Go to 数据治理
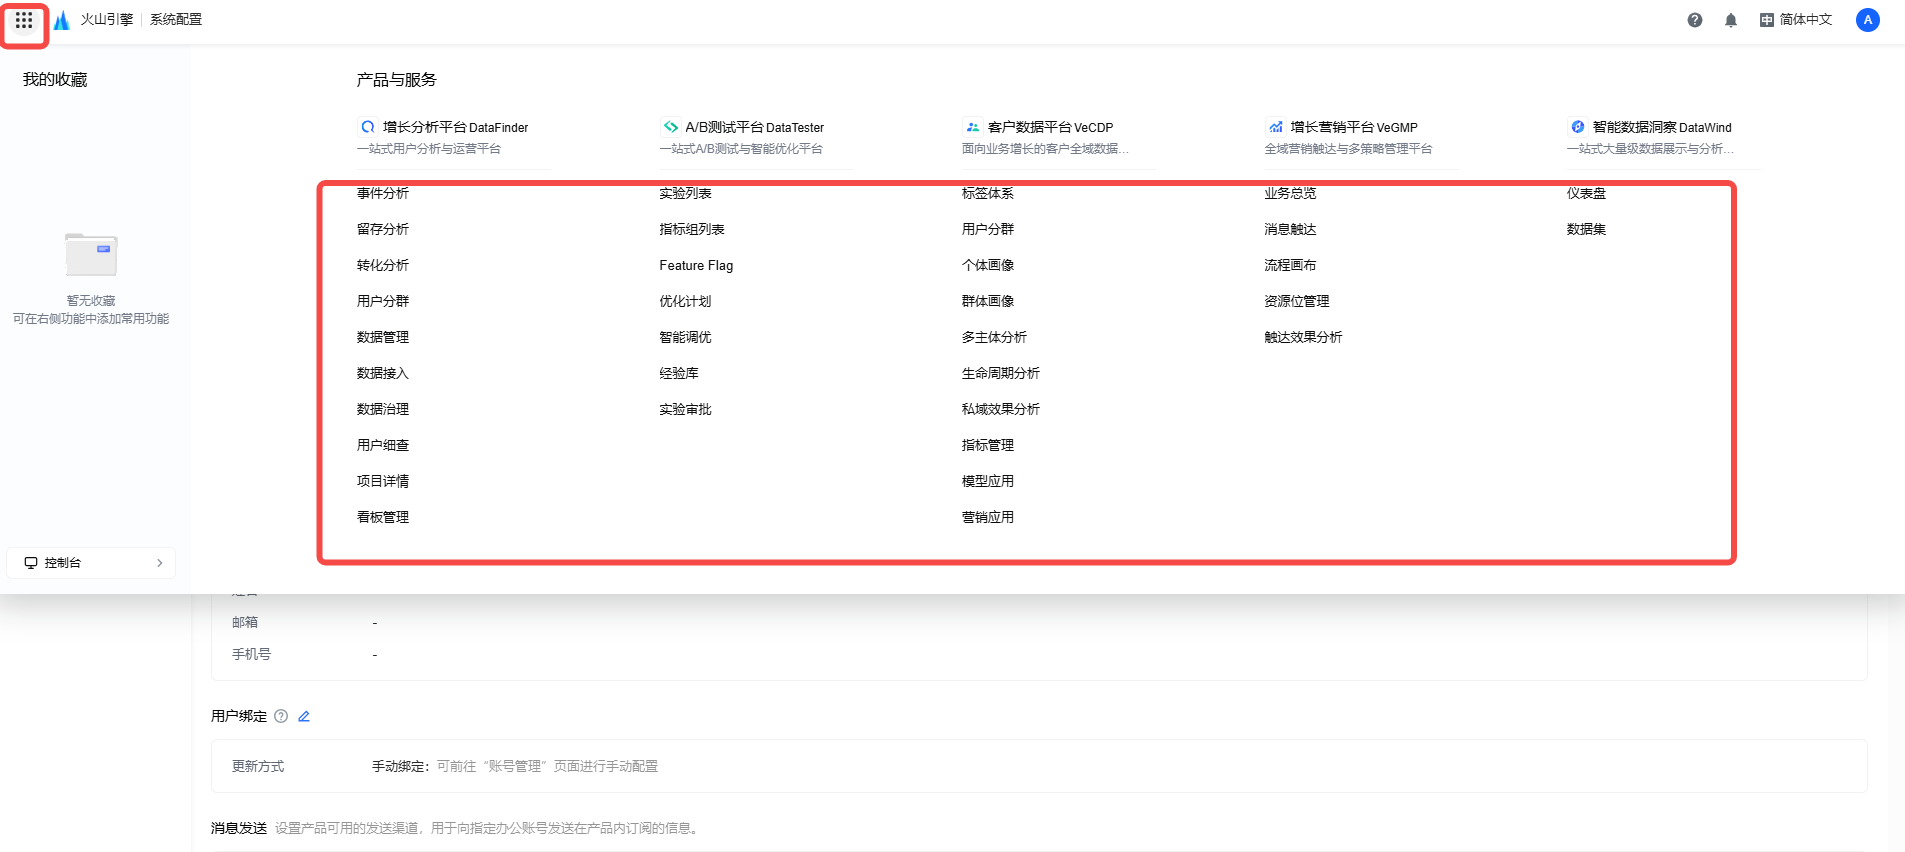The width and height of the screenshot is (1905, 852). [x=383, y=409]
